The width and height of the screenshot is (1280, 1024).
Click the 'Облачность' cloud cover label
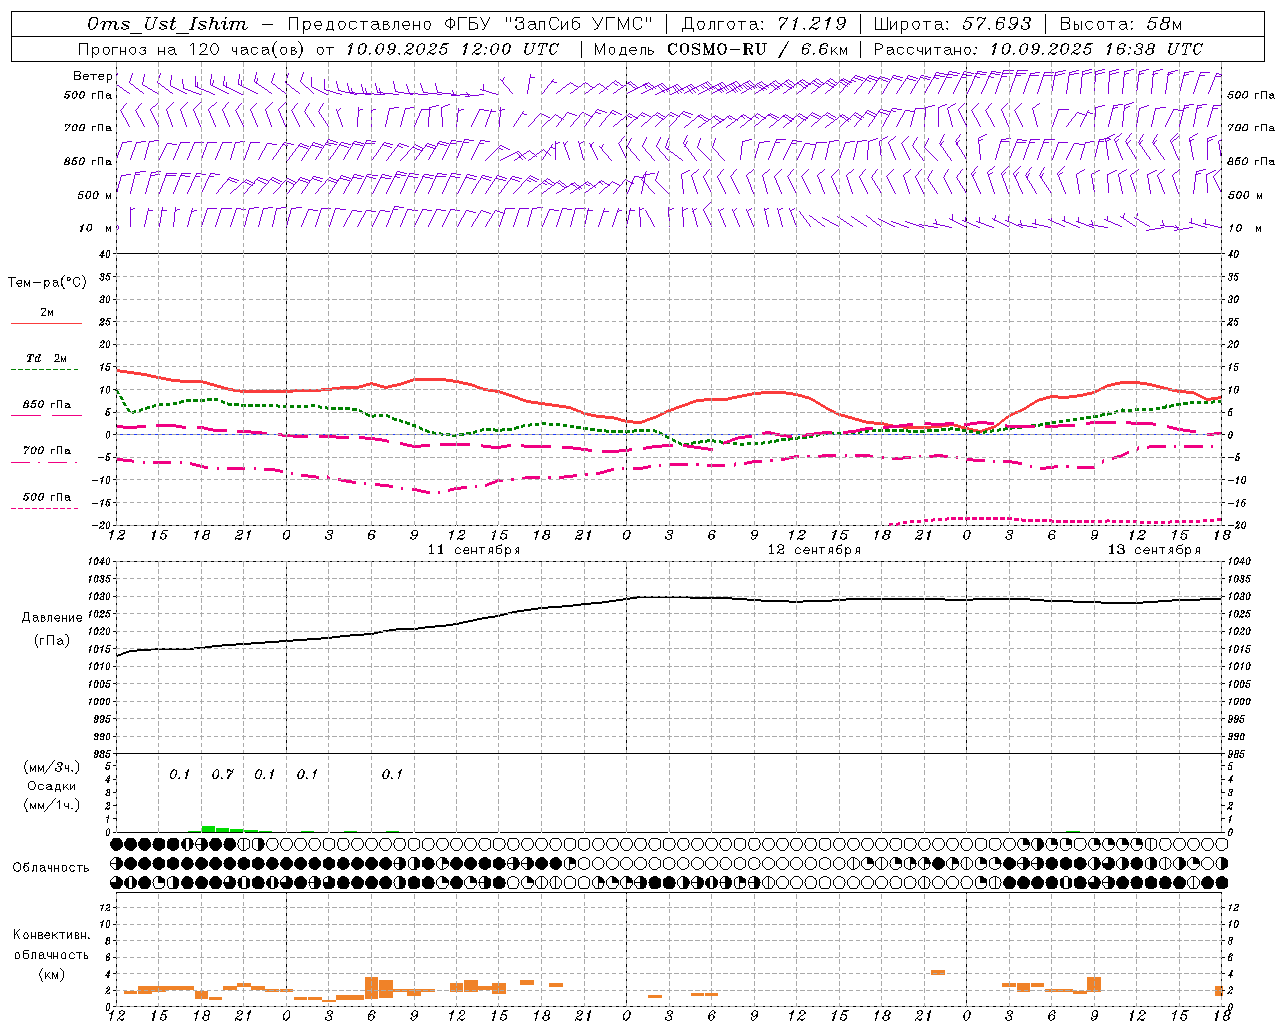51,868
